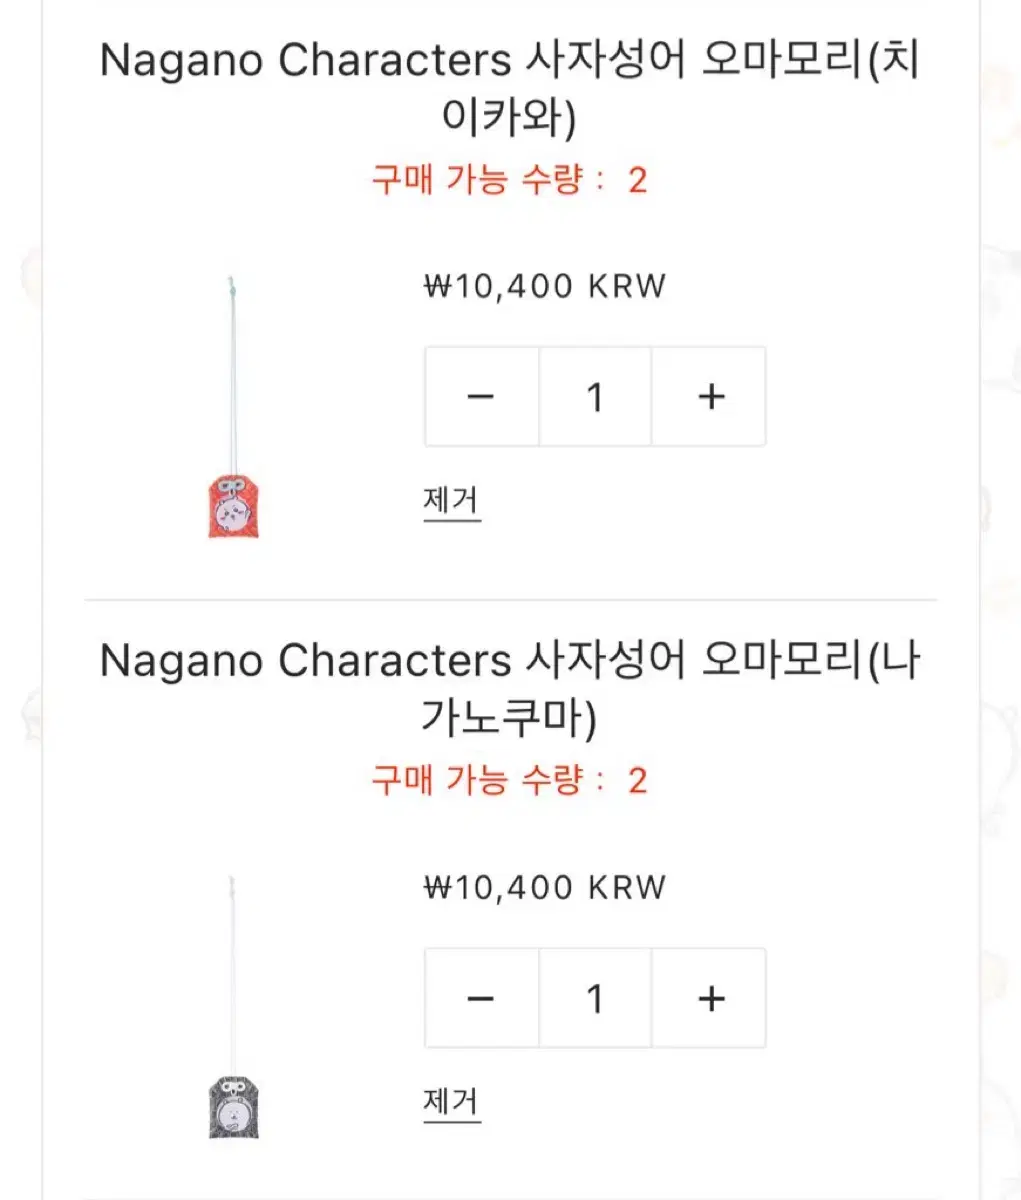Increase quantity of the 나가노쿠마 omamori
This screenshot has width=1021, height=1200.
coord(710,998)
